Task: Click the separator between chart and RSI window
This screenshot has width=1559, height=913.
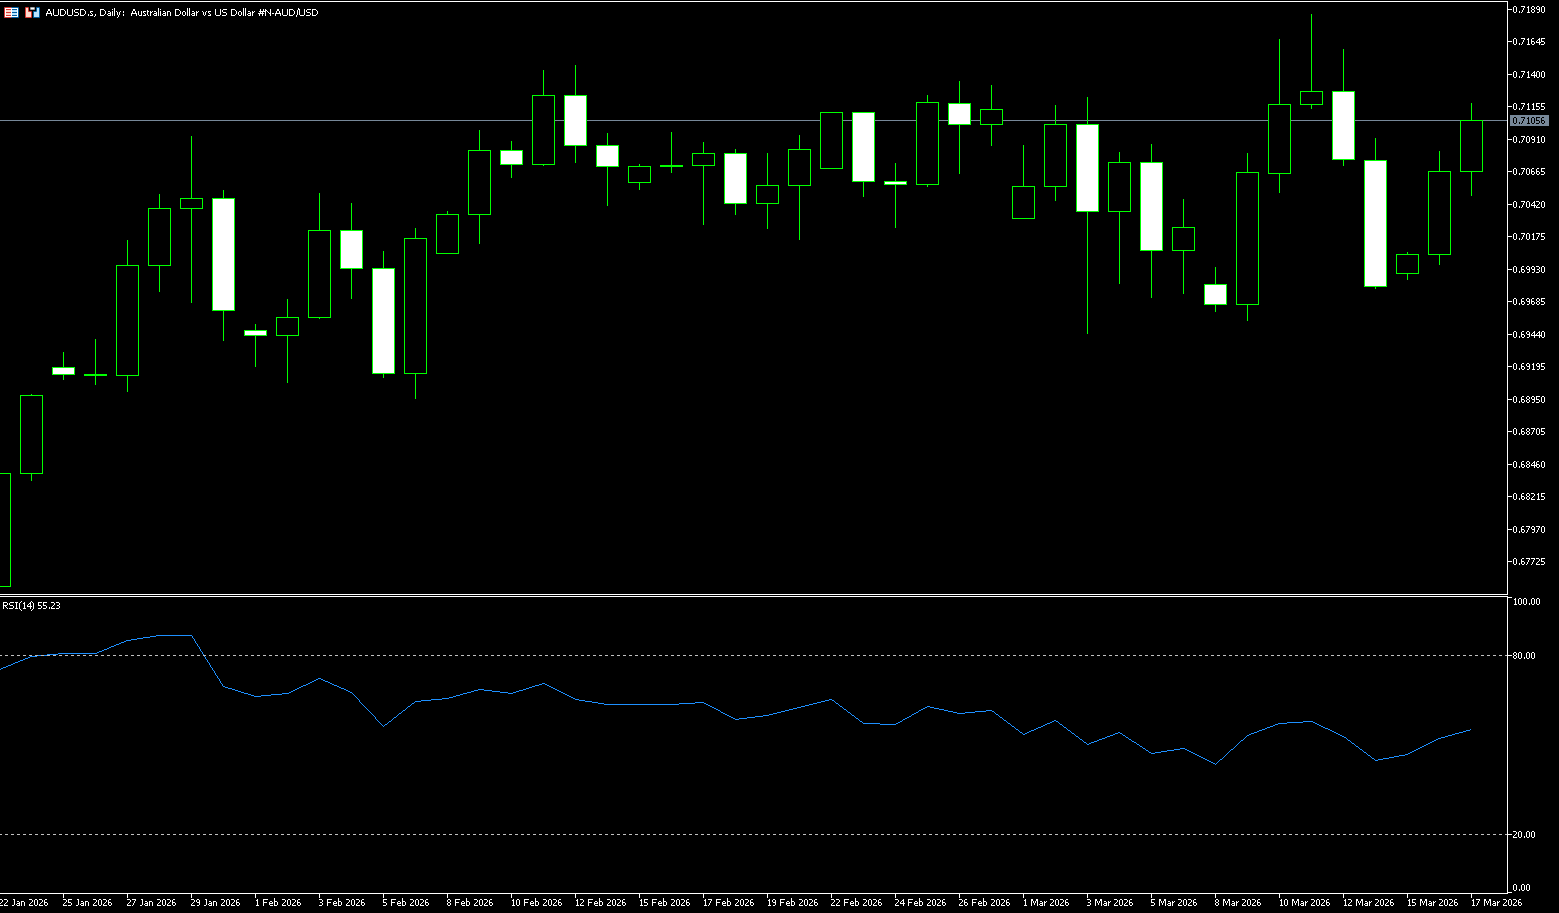Action: (750, 595)
